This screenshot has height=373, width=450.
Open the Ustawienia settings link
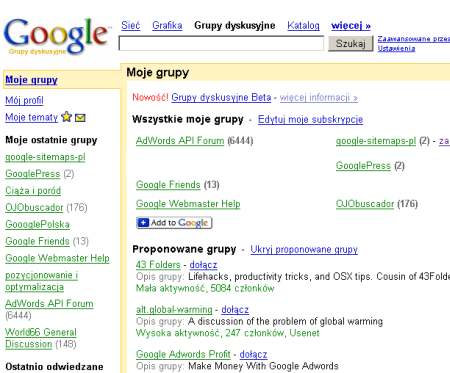point(396,49)
